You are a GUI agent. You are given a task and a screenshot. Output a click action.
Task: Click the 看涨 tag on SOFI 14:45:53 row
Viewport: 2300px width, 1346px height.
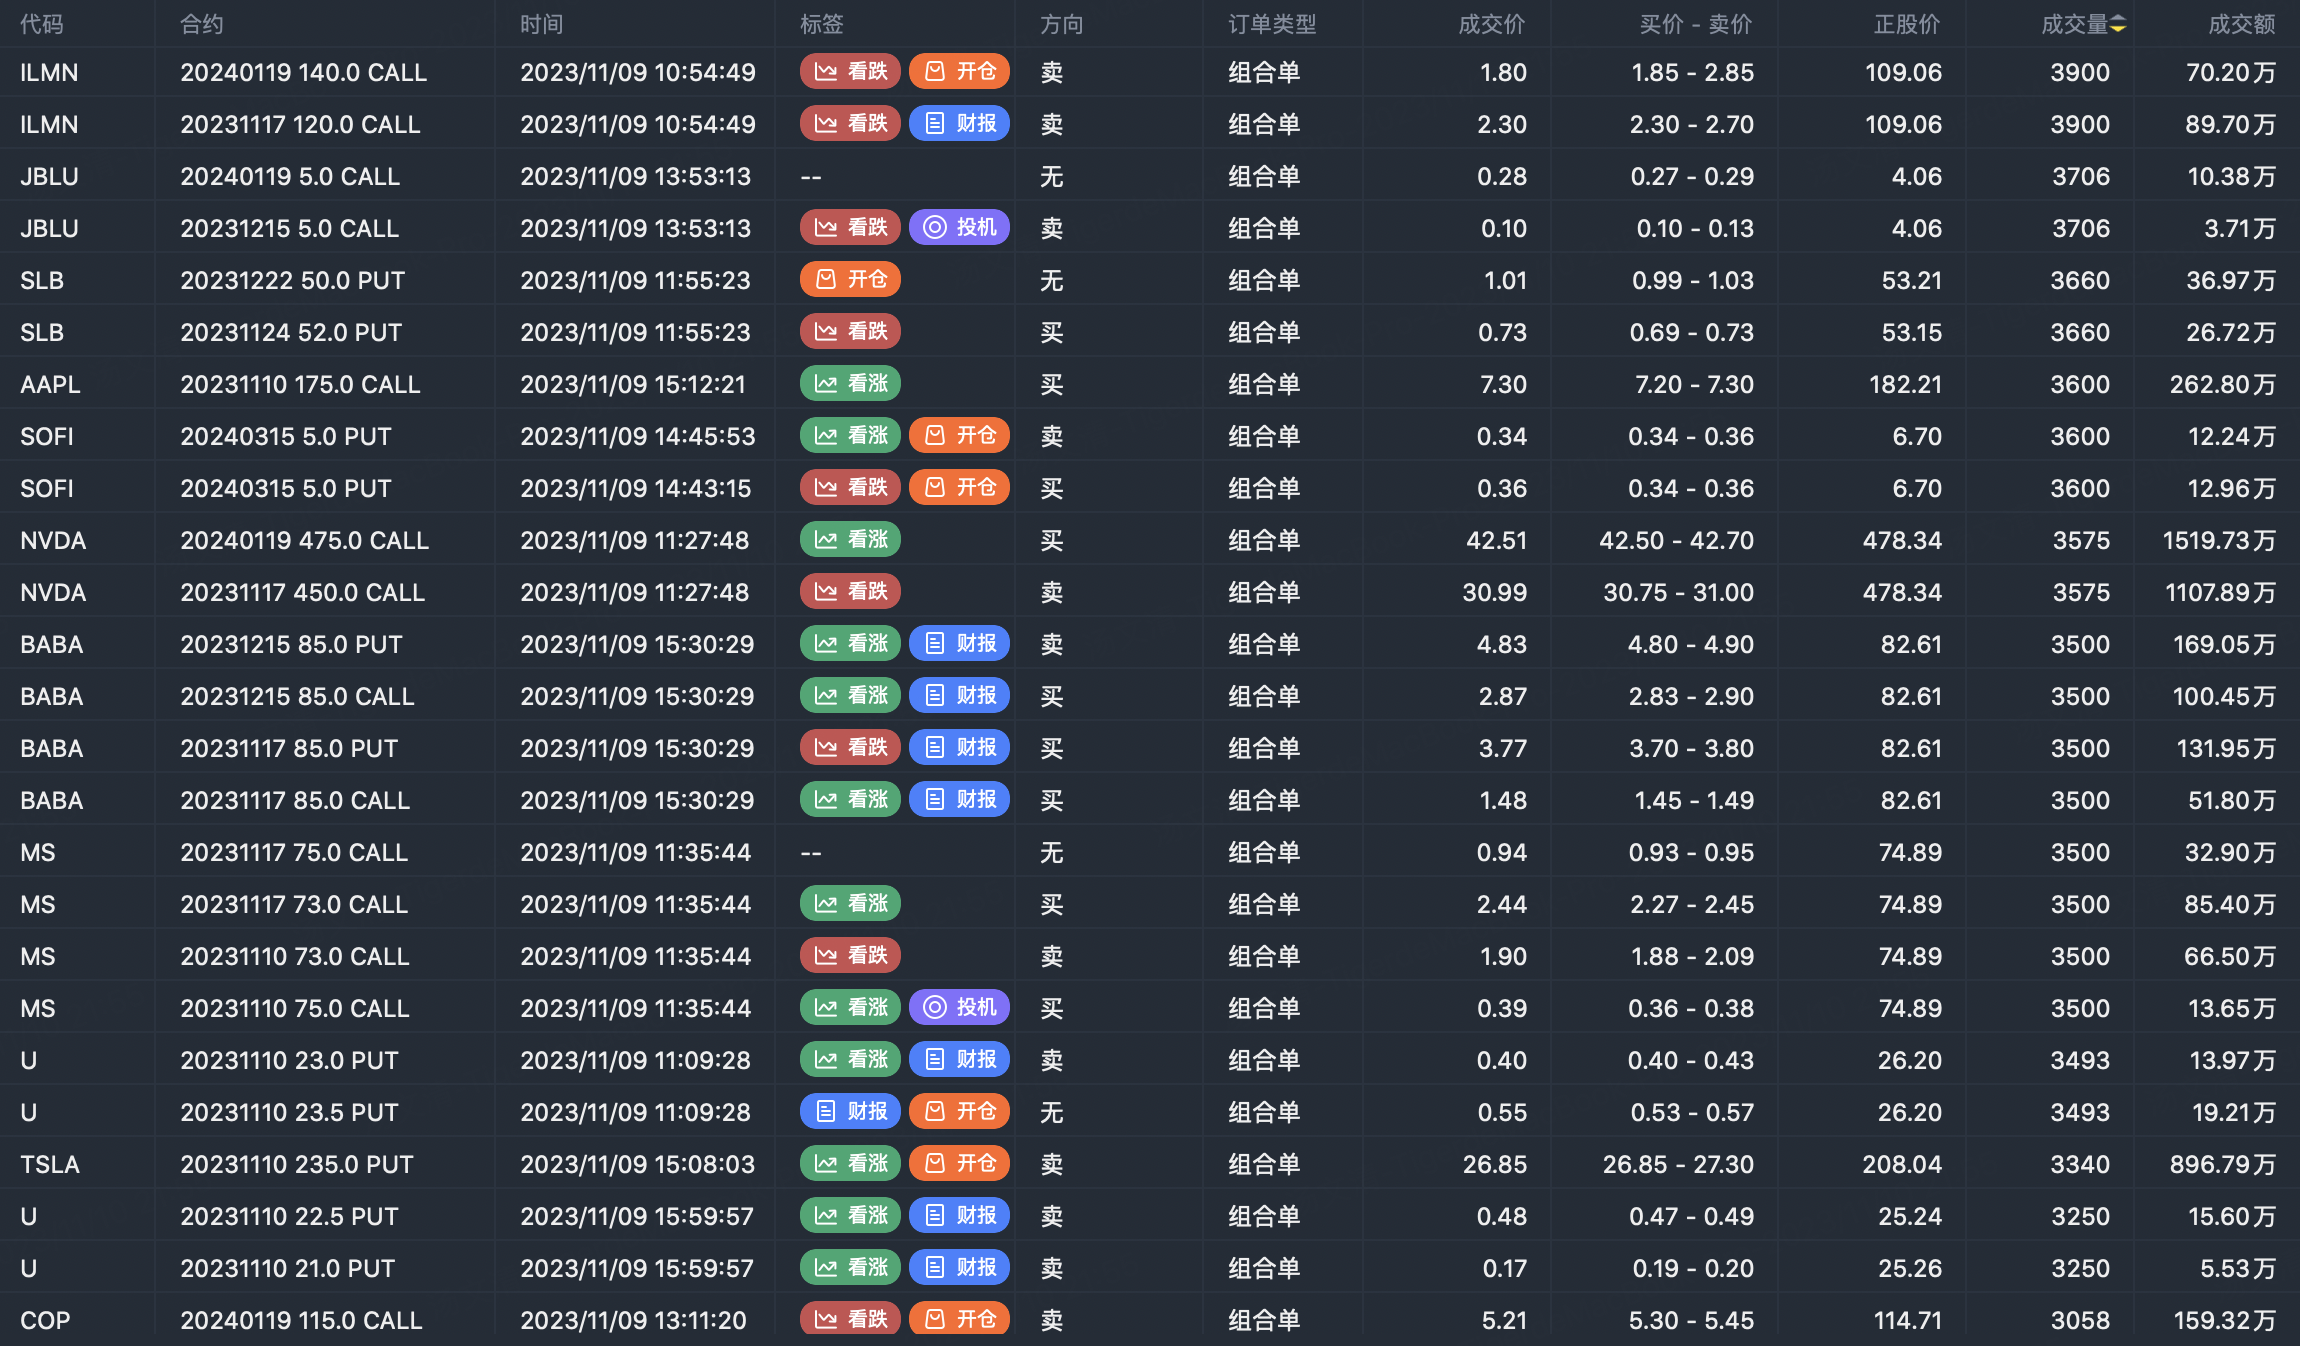(x=850, y=435)
